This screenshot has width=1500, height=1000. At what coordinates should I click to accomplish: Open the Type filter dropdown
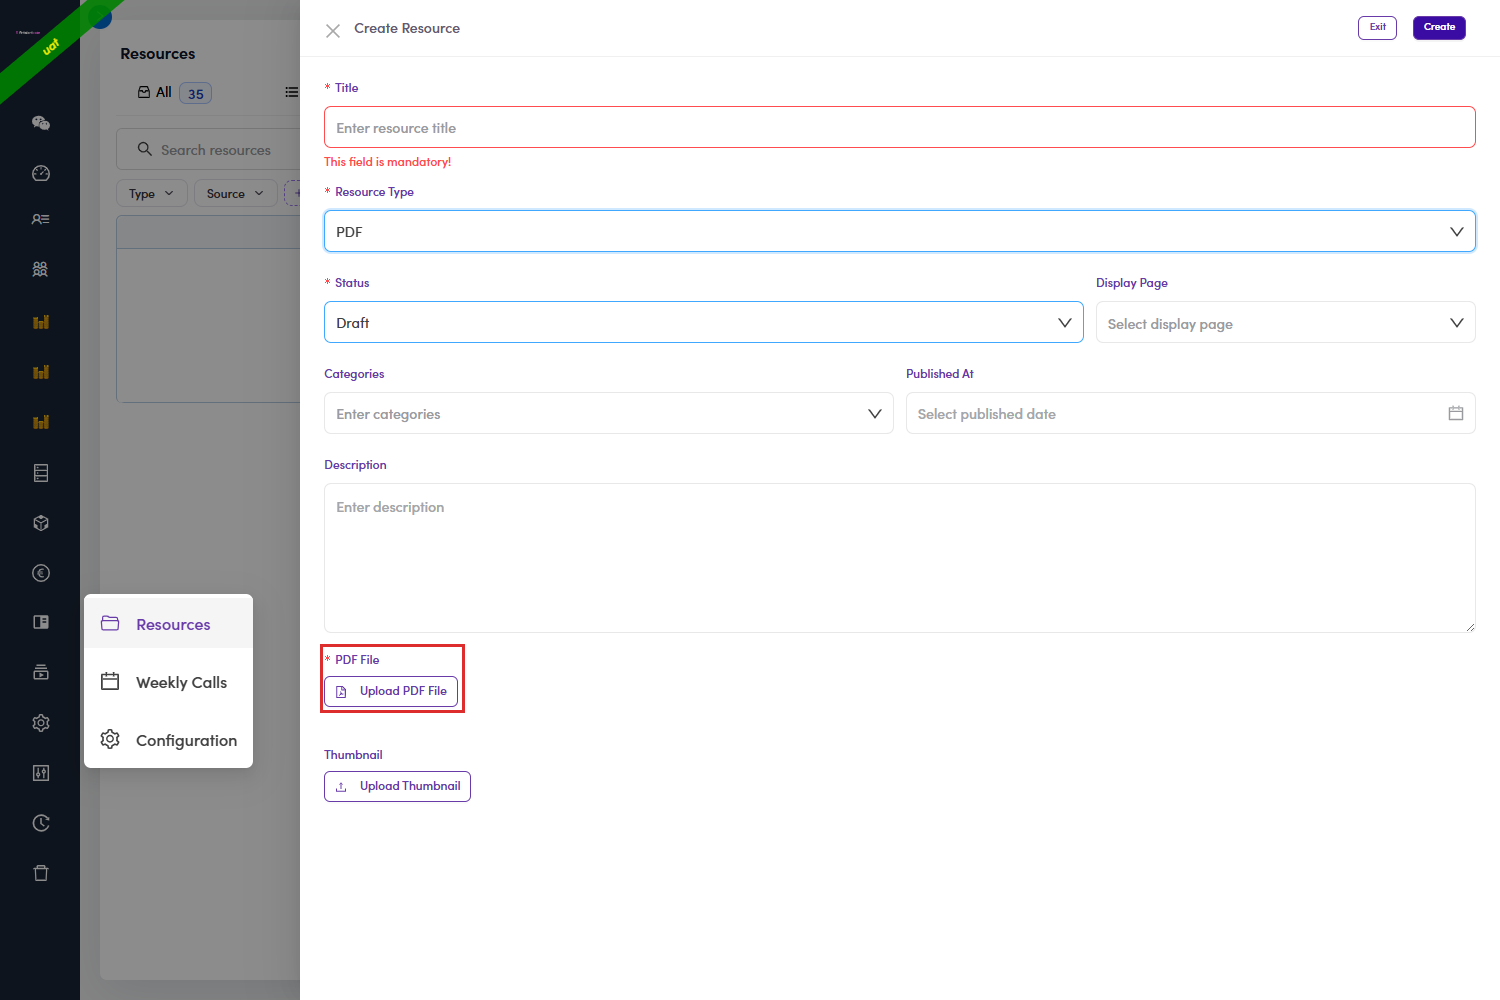pyautogui.click(x=152, y=193)
